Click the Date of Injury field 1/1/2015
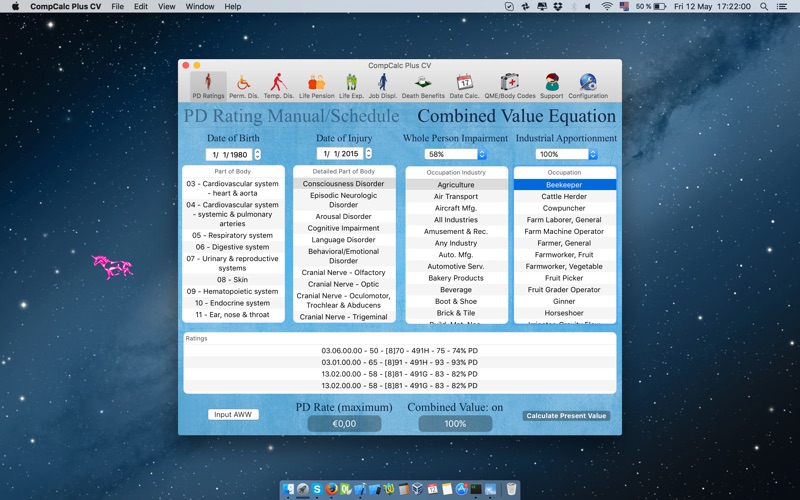 coord(340,153)
